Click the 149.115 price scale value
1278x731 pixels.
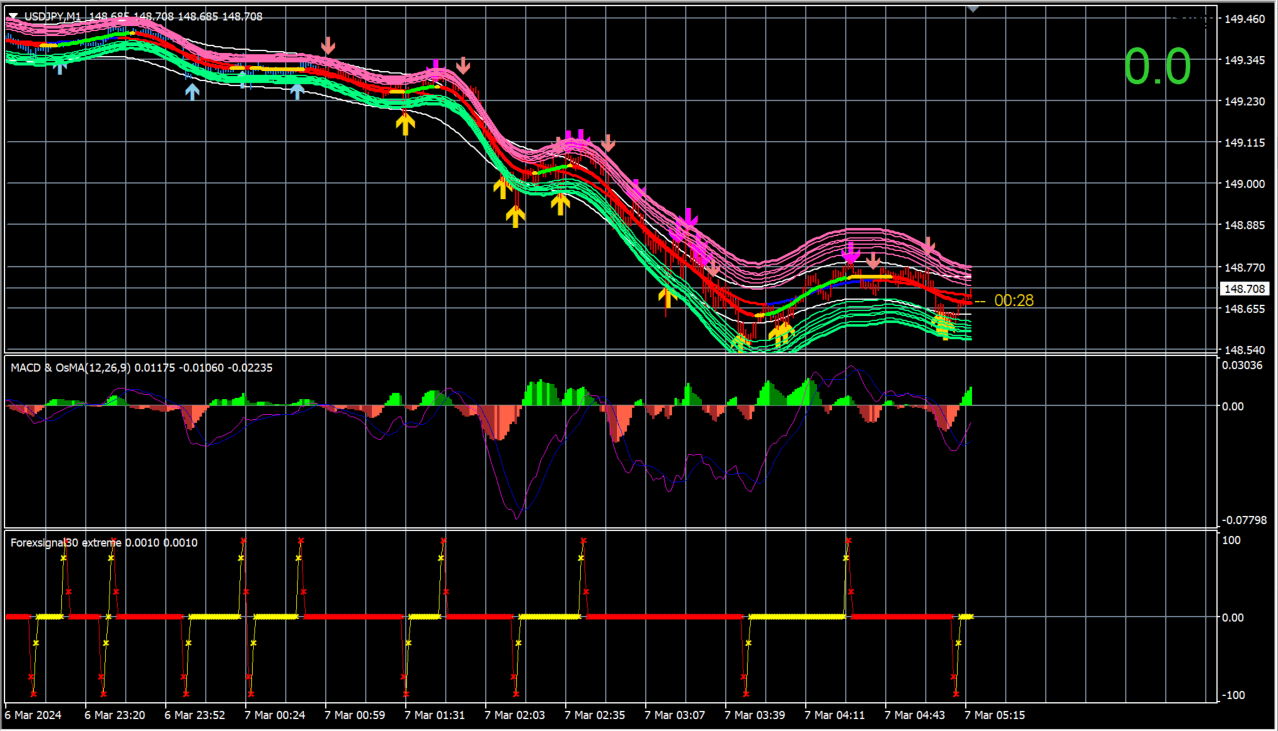click(1244, 144)
